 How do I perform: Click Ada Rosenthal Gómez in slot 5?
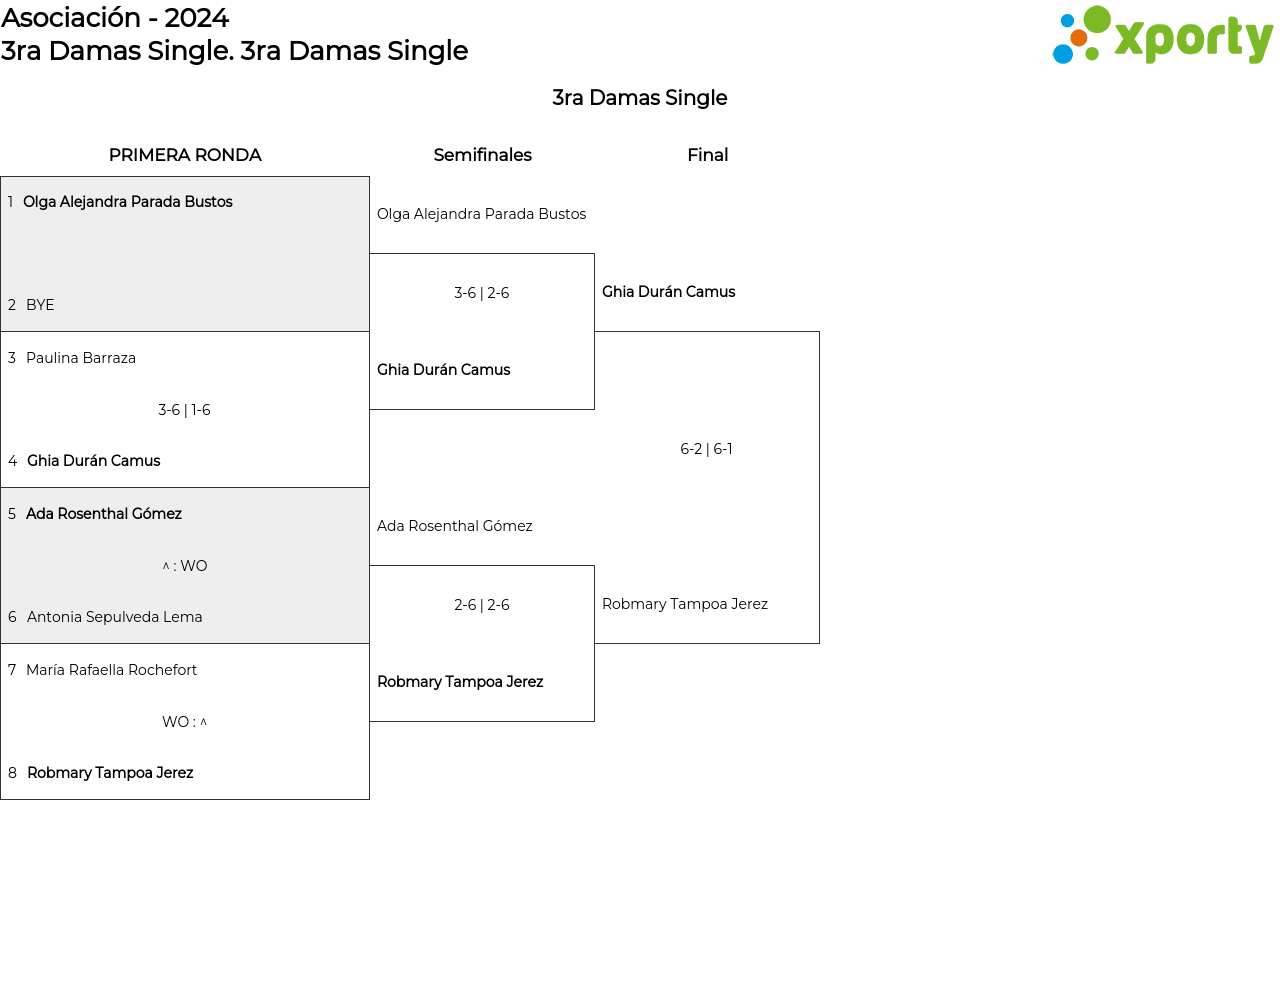[104, 514]
